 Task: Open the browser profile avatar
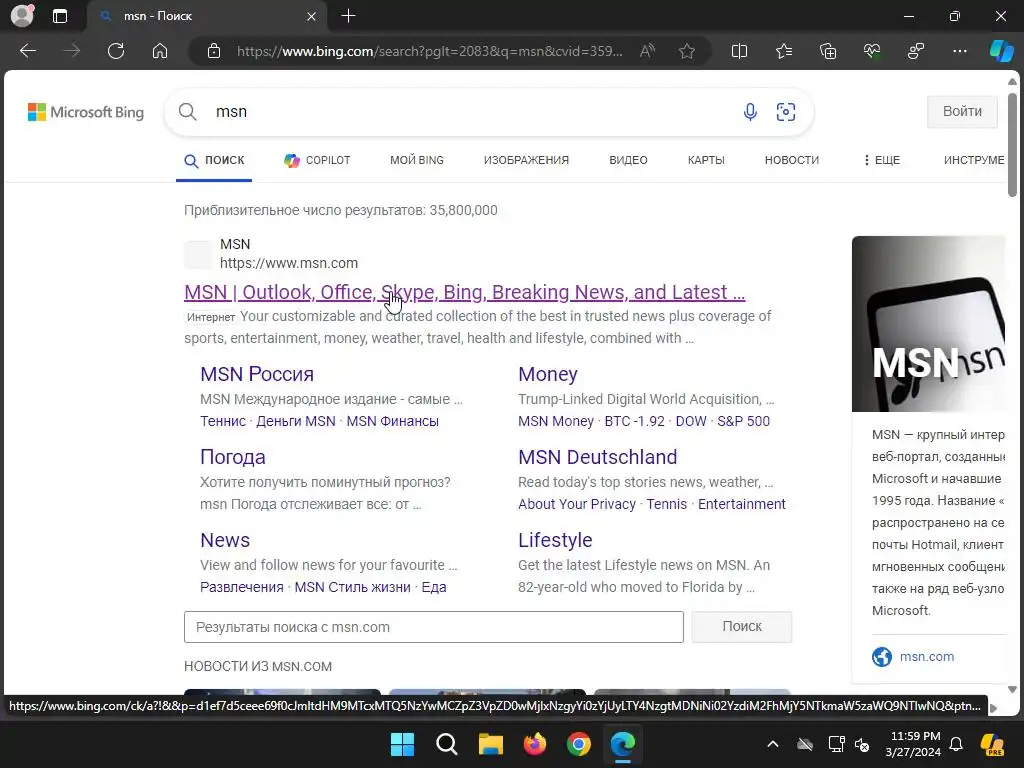(x=22, y=16)
